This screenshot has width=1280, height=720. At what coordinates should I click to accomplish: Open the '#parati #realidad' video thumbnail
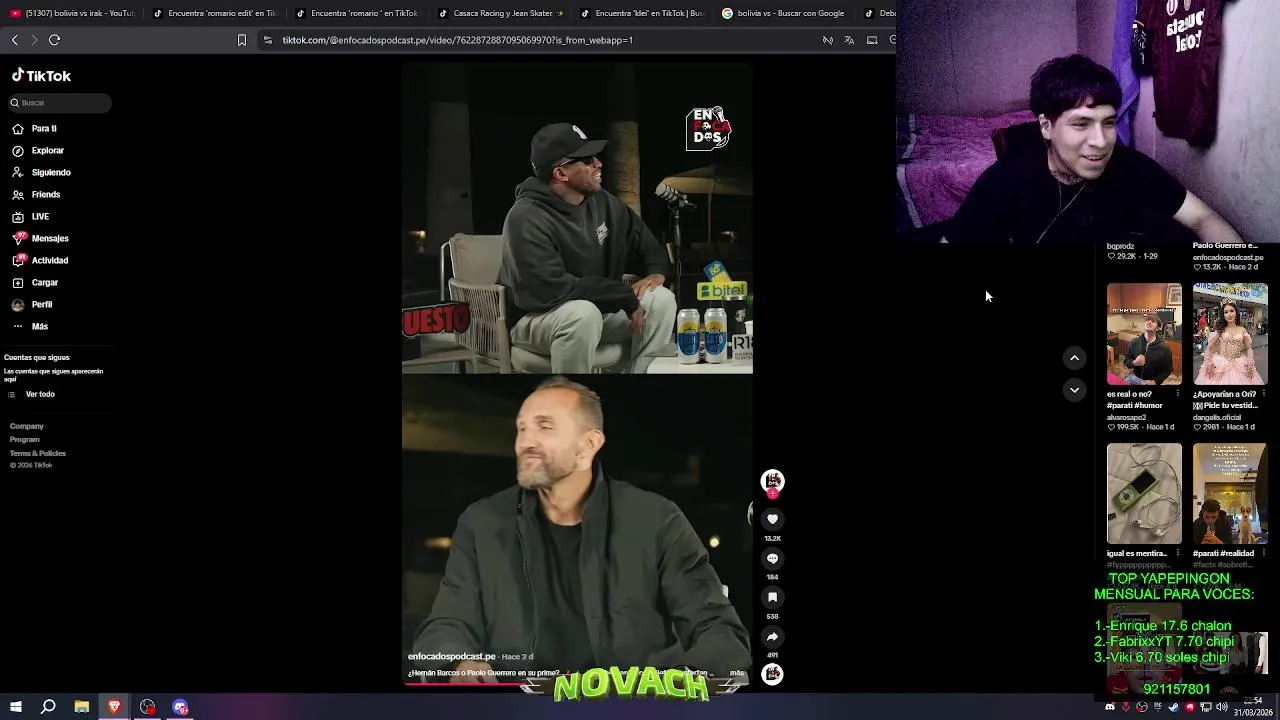[x=1230, y=493]
